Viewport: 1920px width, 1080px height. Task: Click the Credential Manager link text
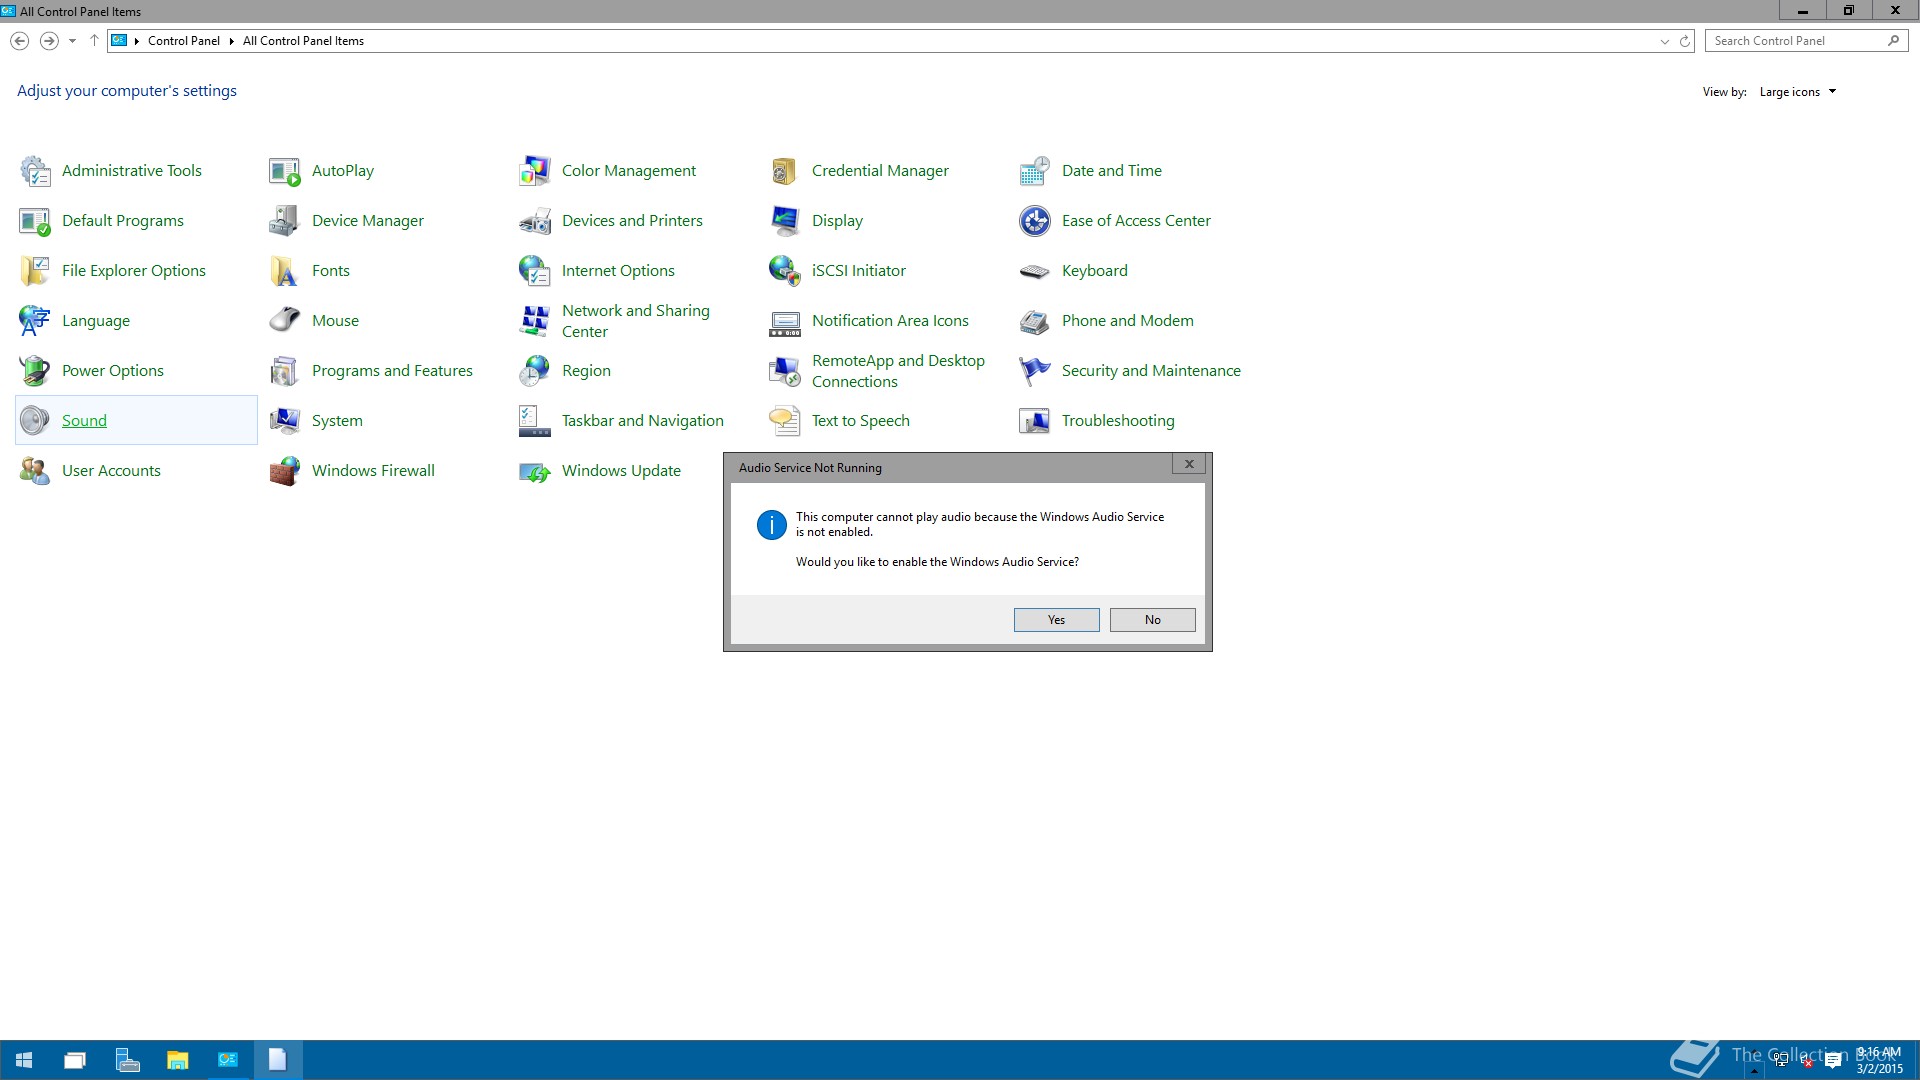(x=880, y=171)
